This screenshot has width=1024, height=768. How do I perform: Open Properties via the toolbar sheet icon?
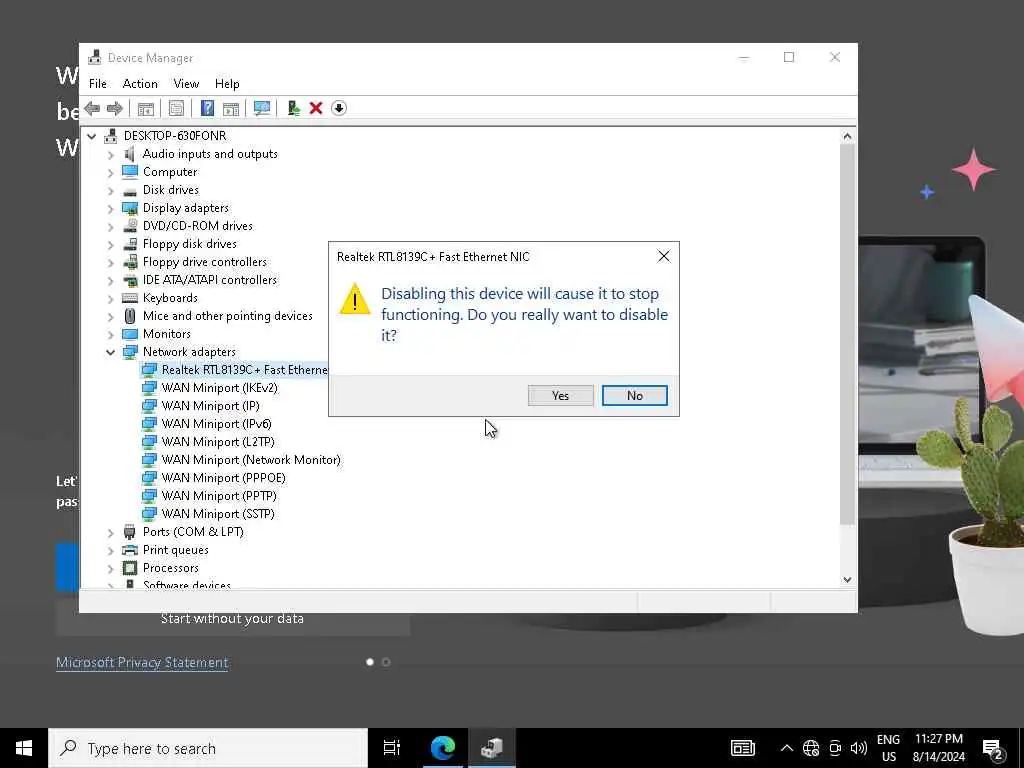point(176,108)
